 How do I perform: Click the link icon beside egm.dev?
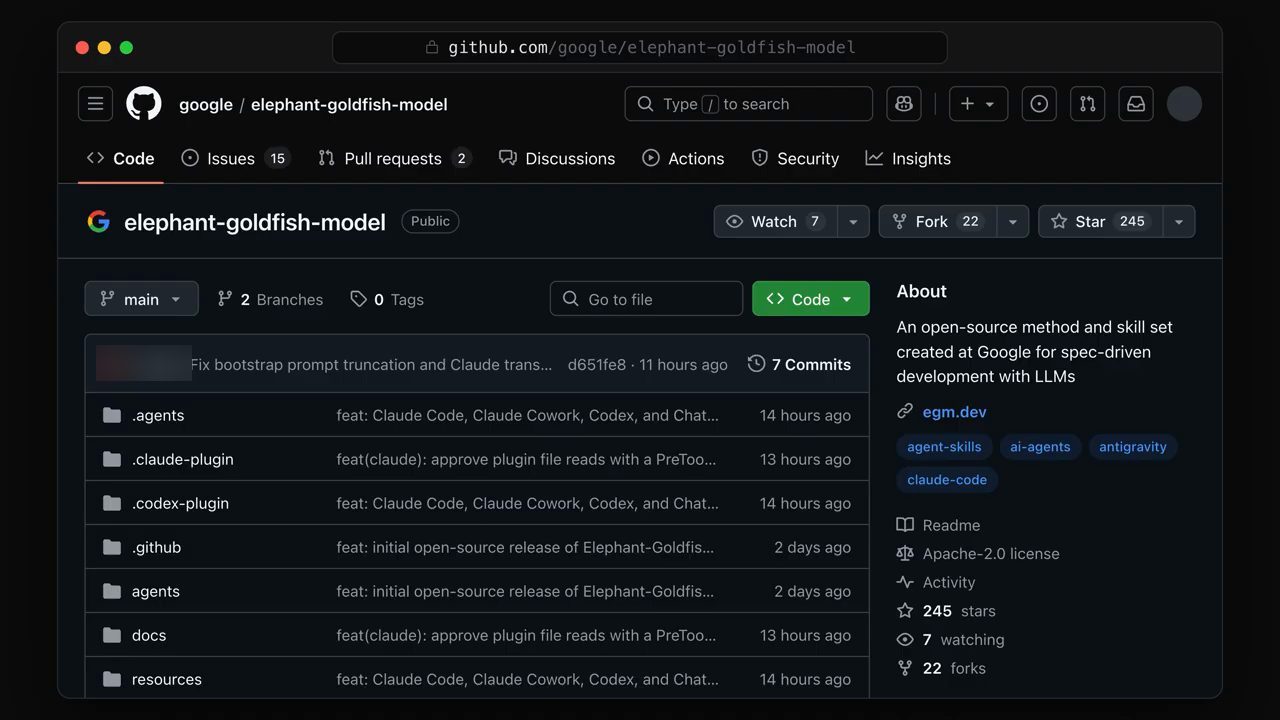pyautogui.click(x=905, y=411)
